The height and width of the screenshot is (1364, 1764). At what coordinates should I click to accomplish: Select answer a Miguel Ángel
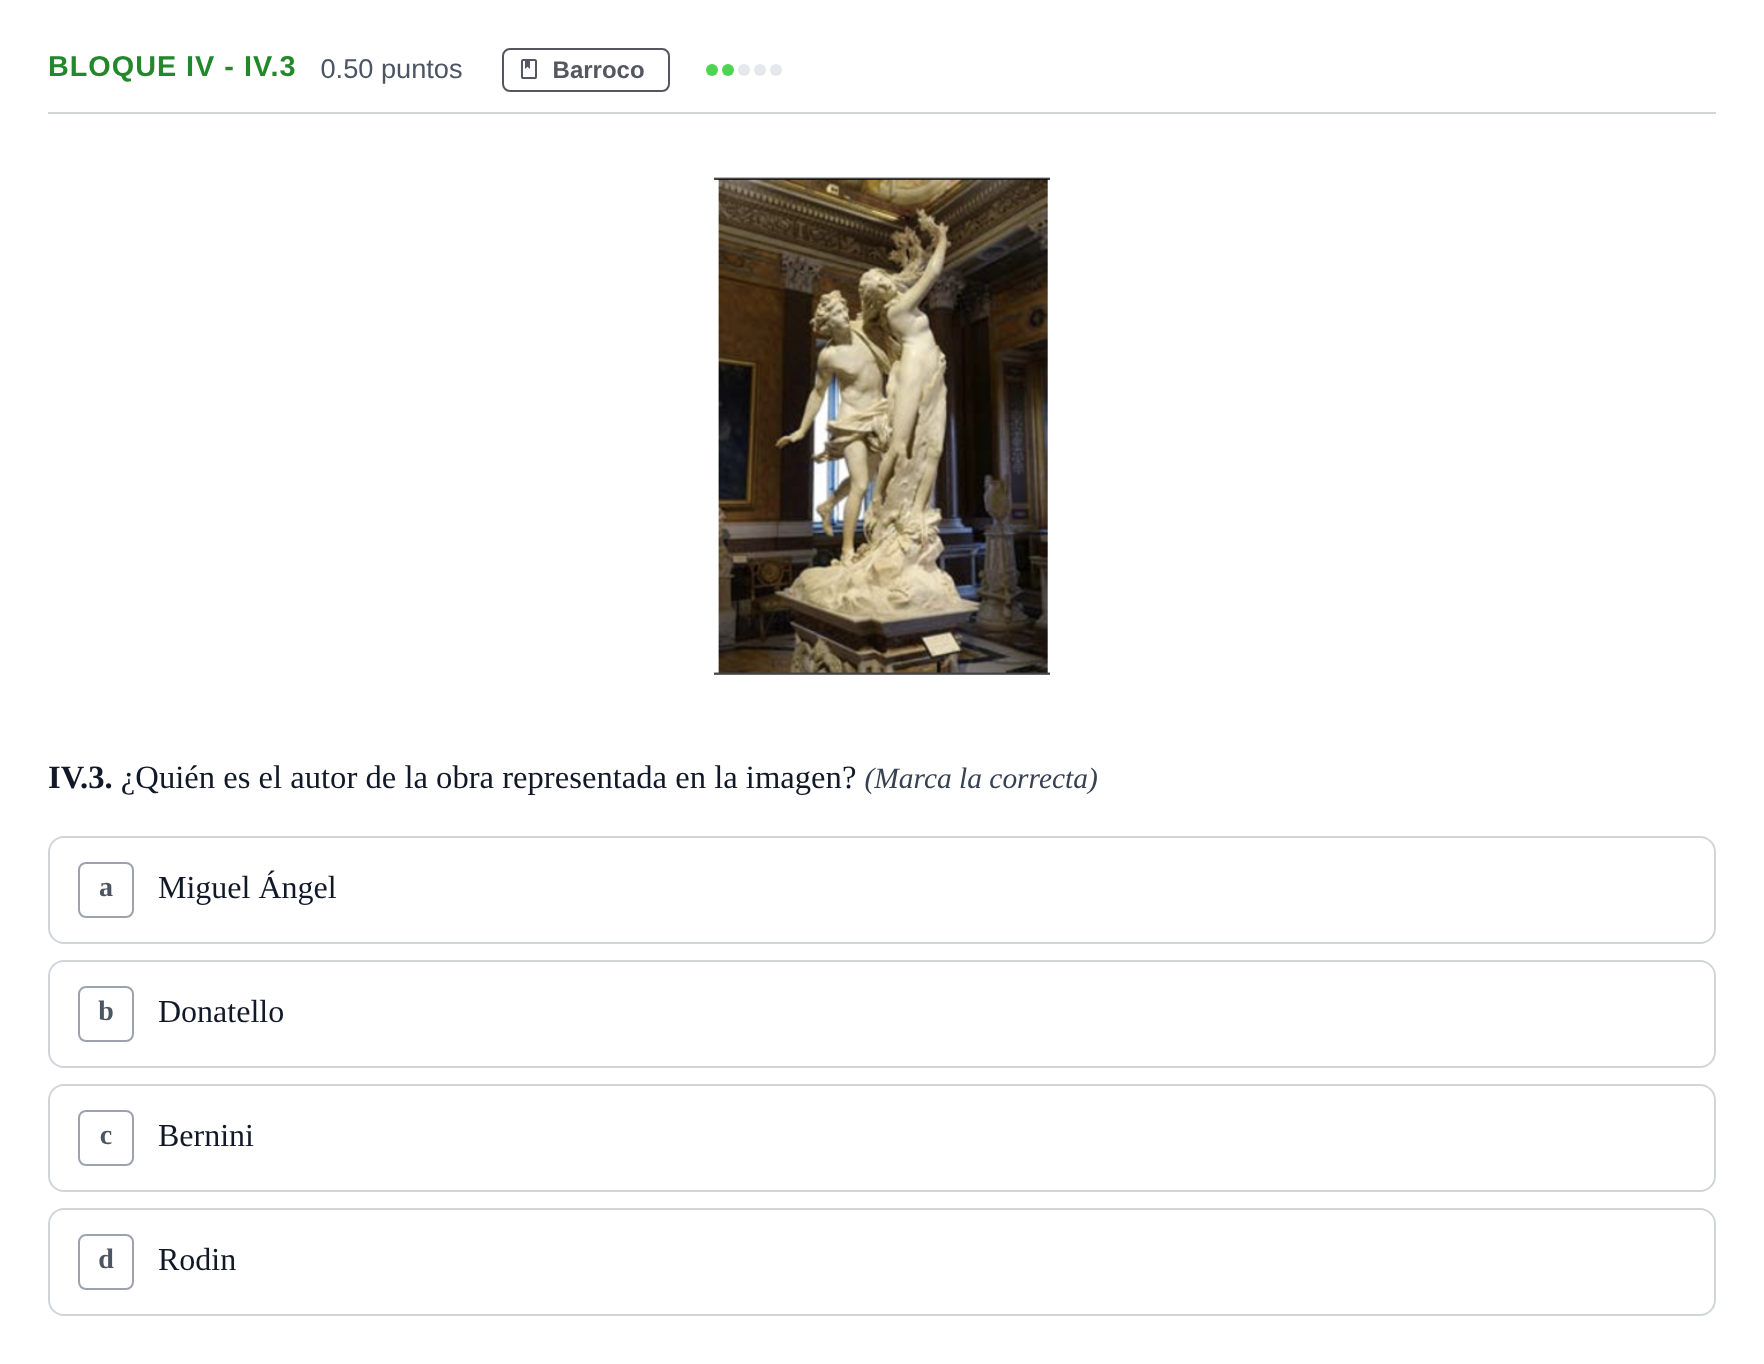tap(882, 890)
